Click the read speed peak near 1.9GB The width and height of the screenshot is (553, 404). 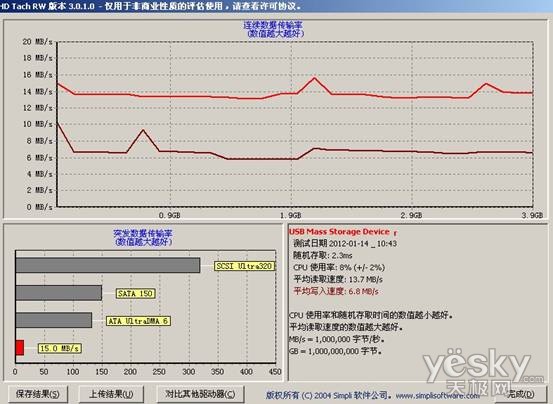tap(314, 78)
